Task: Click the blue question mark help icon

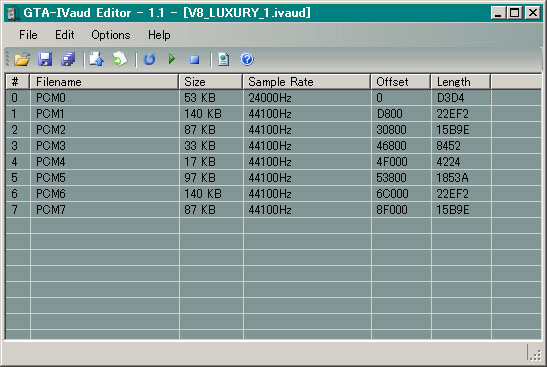Action: click(247, 59)
